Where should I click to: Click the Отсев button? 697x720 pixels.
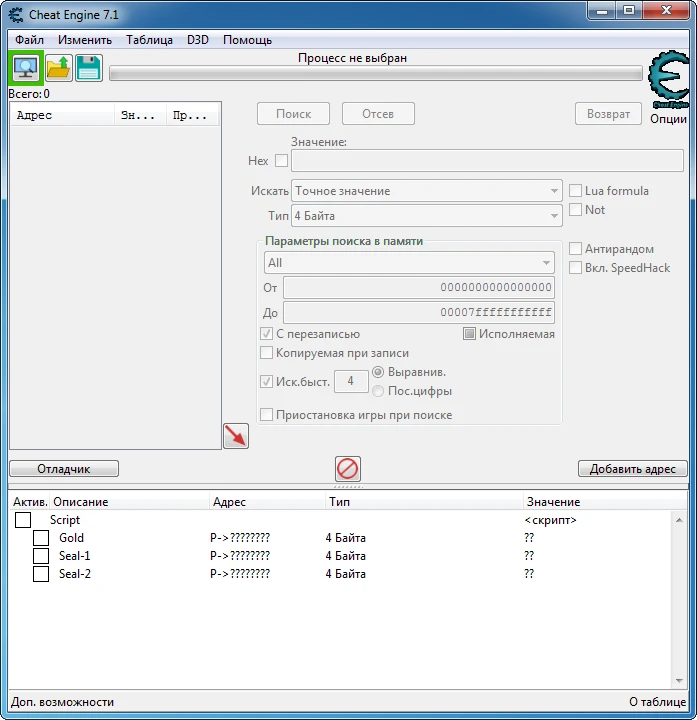tap(378, 113)
